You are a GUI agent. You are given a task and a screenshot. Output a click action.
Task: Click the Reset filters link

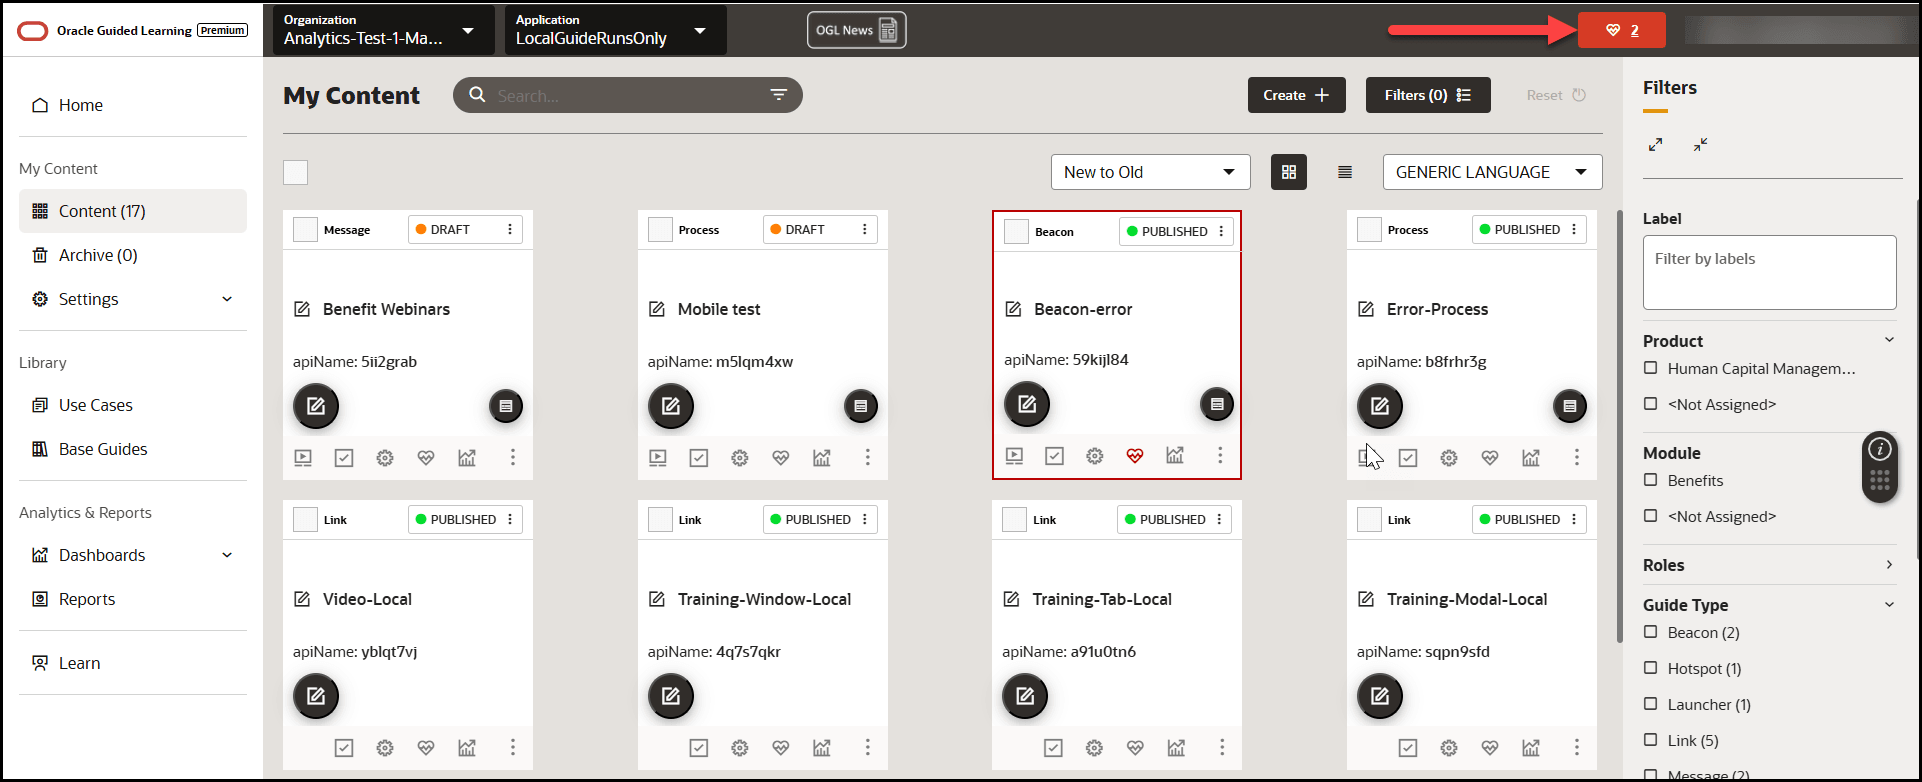1556,95
